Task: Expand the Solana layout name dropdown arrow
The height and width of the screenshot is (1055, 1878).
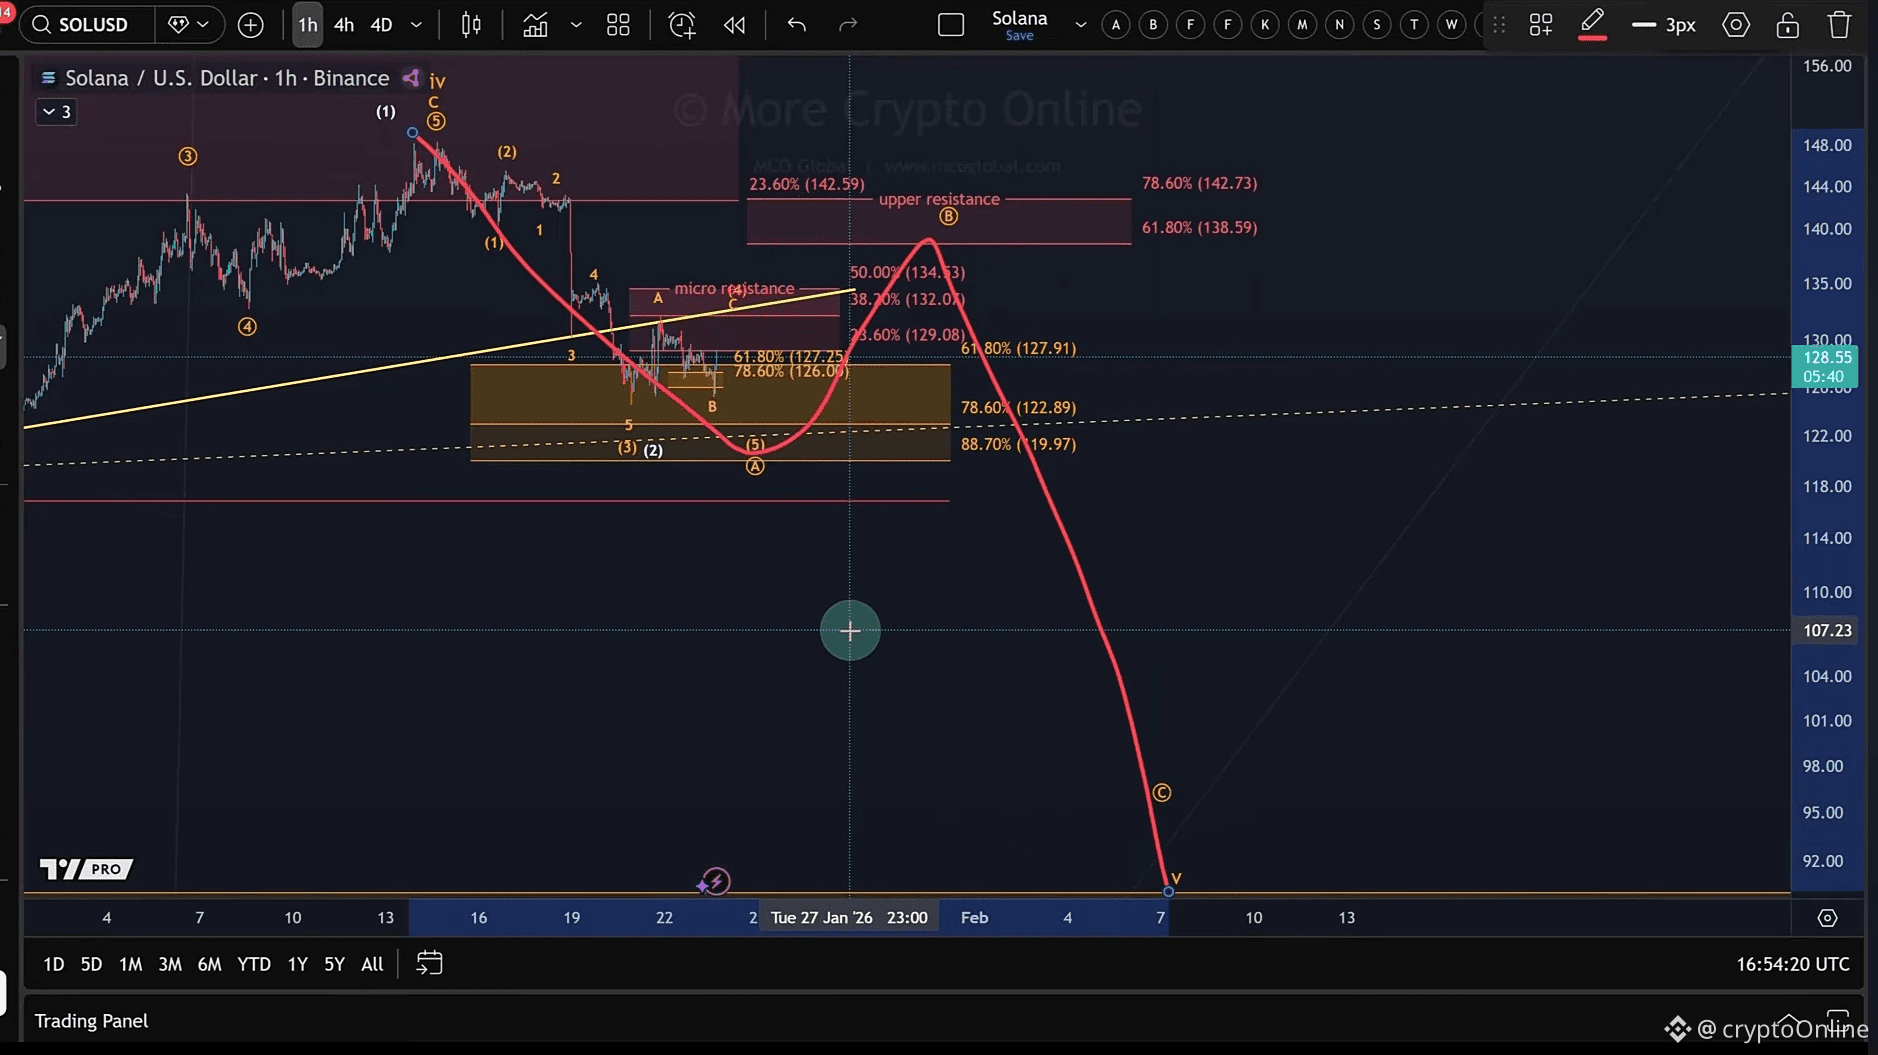Action: [1081, 25]
